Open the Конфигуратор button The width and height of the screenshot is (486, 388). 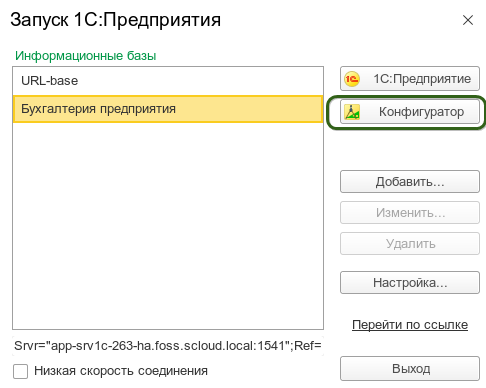[x=410, y=112]
